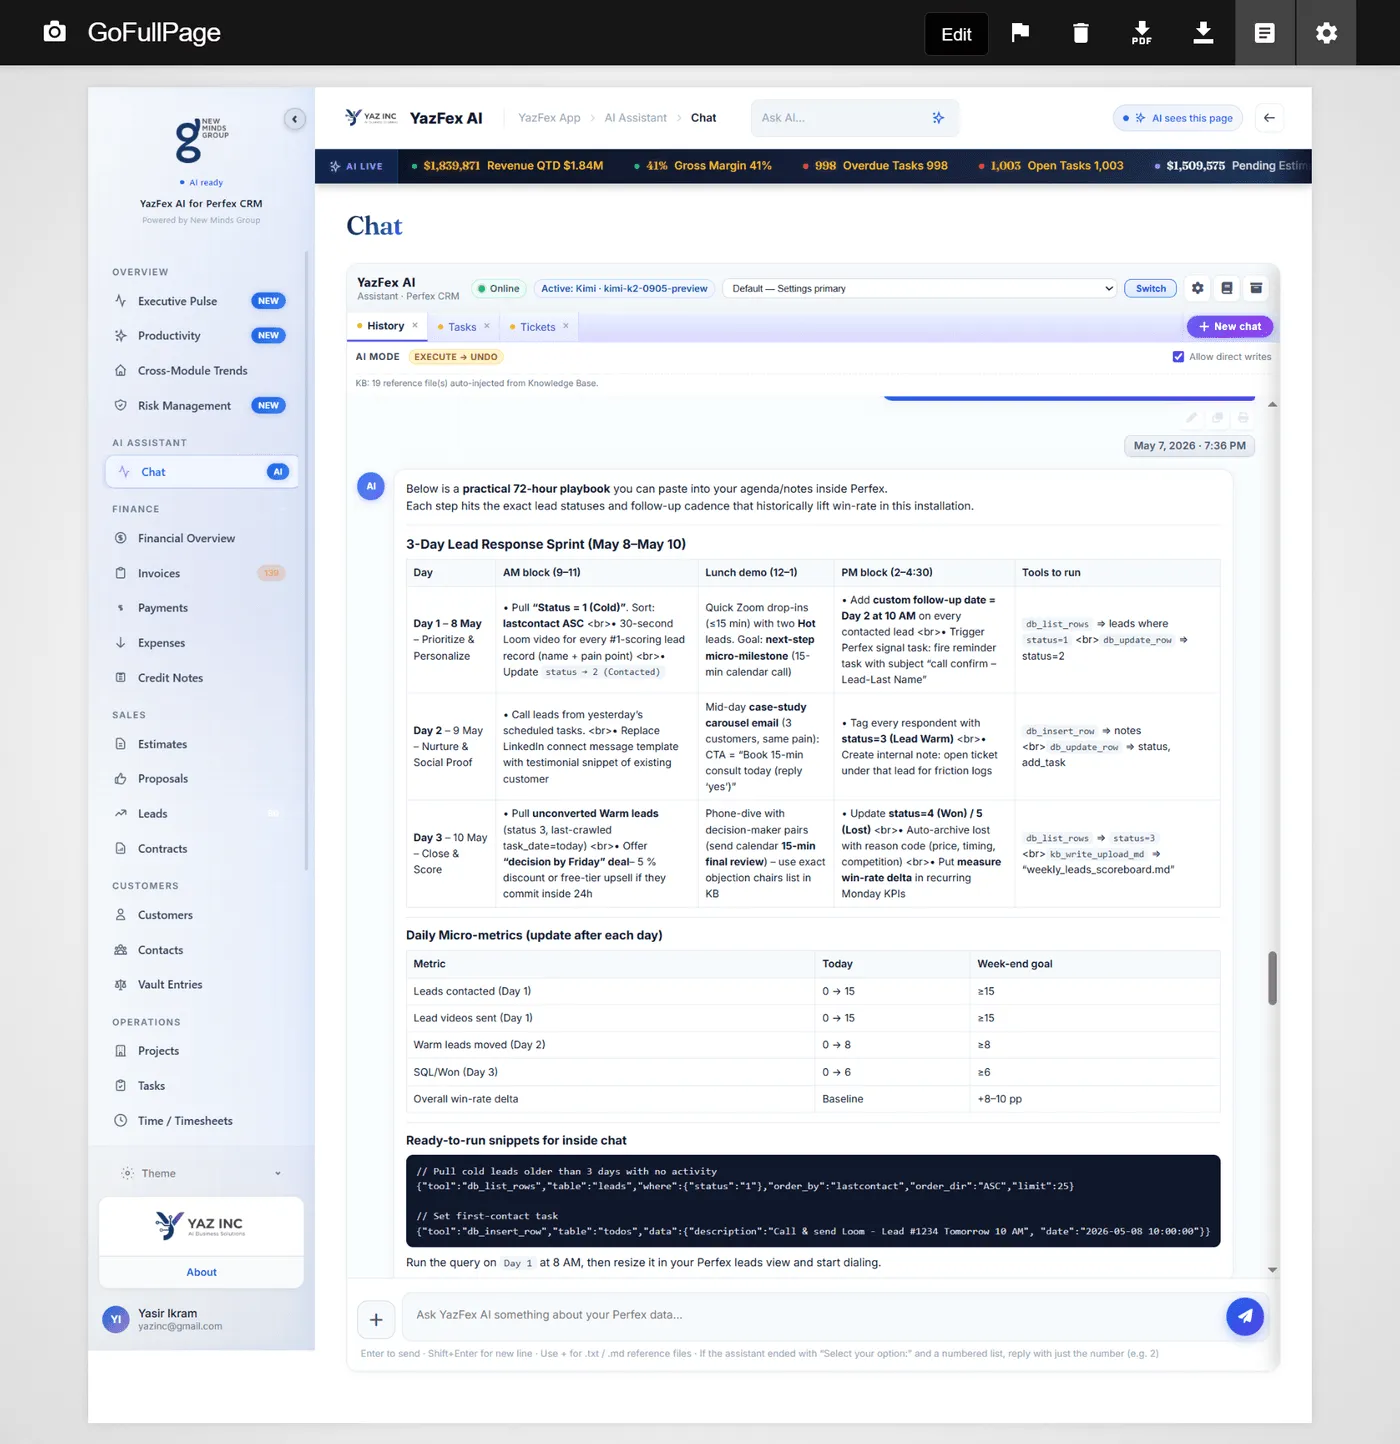Click the Online status badge
The image size is (1400, 1444).
coord(498,289)
